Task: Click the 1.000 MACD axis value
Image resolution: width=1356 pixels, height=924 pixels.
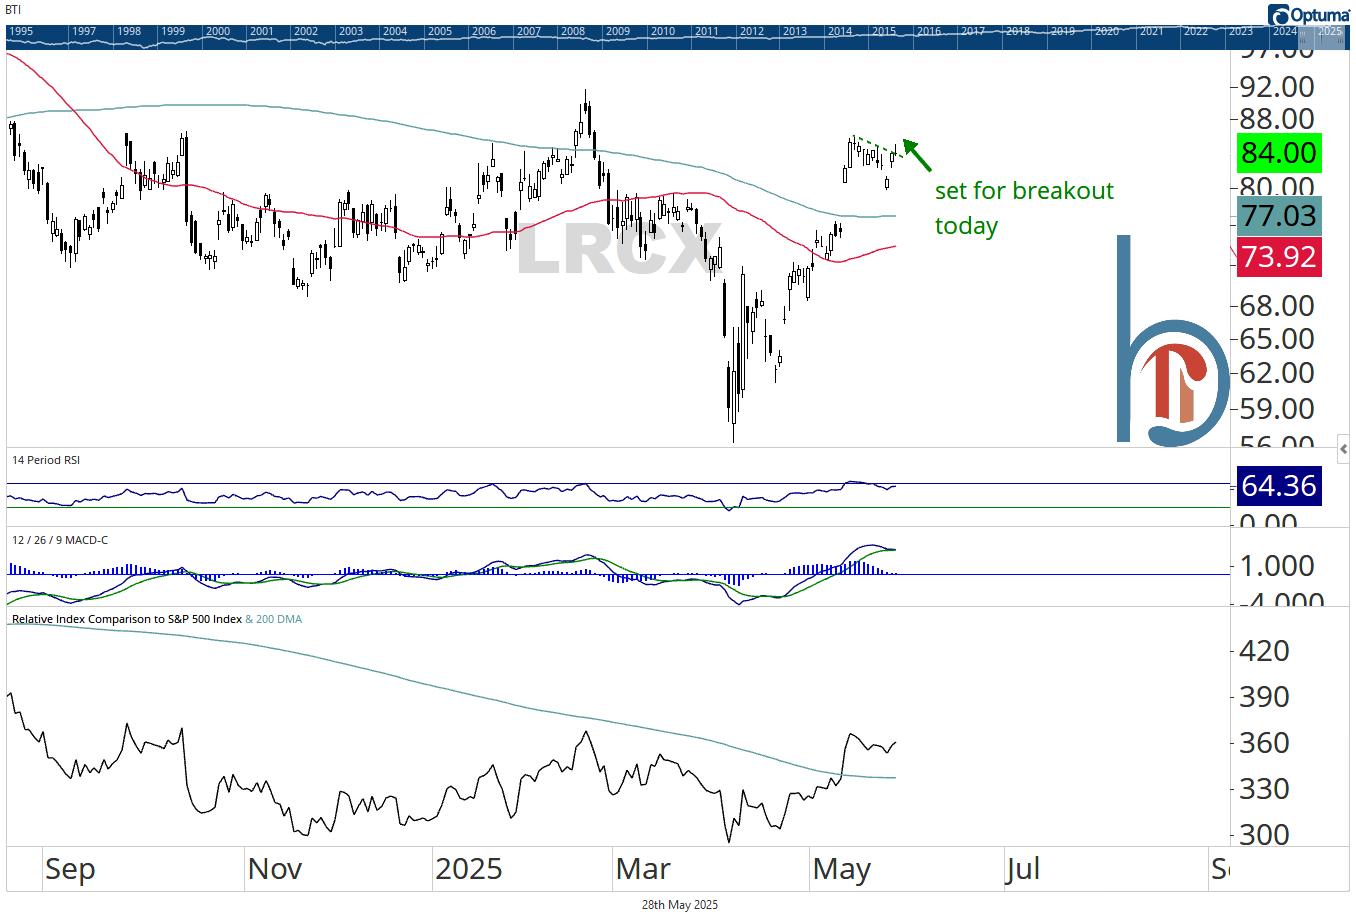Action: (1277, 566)
